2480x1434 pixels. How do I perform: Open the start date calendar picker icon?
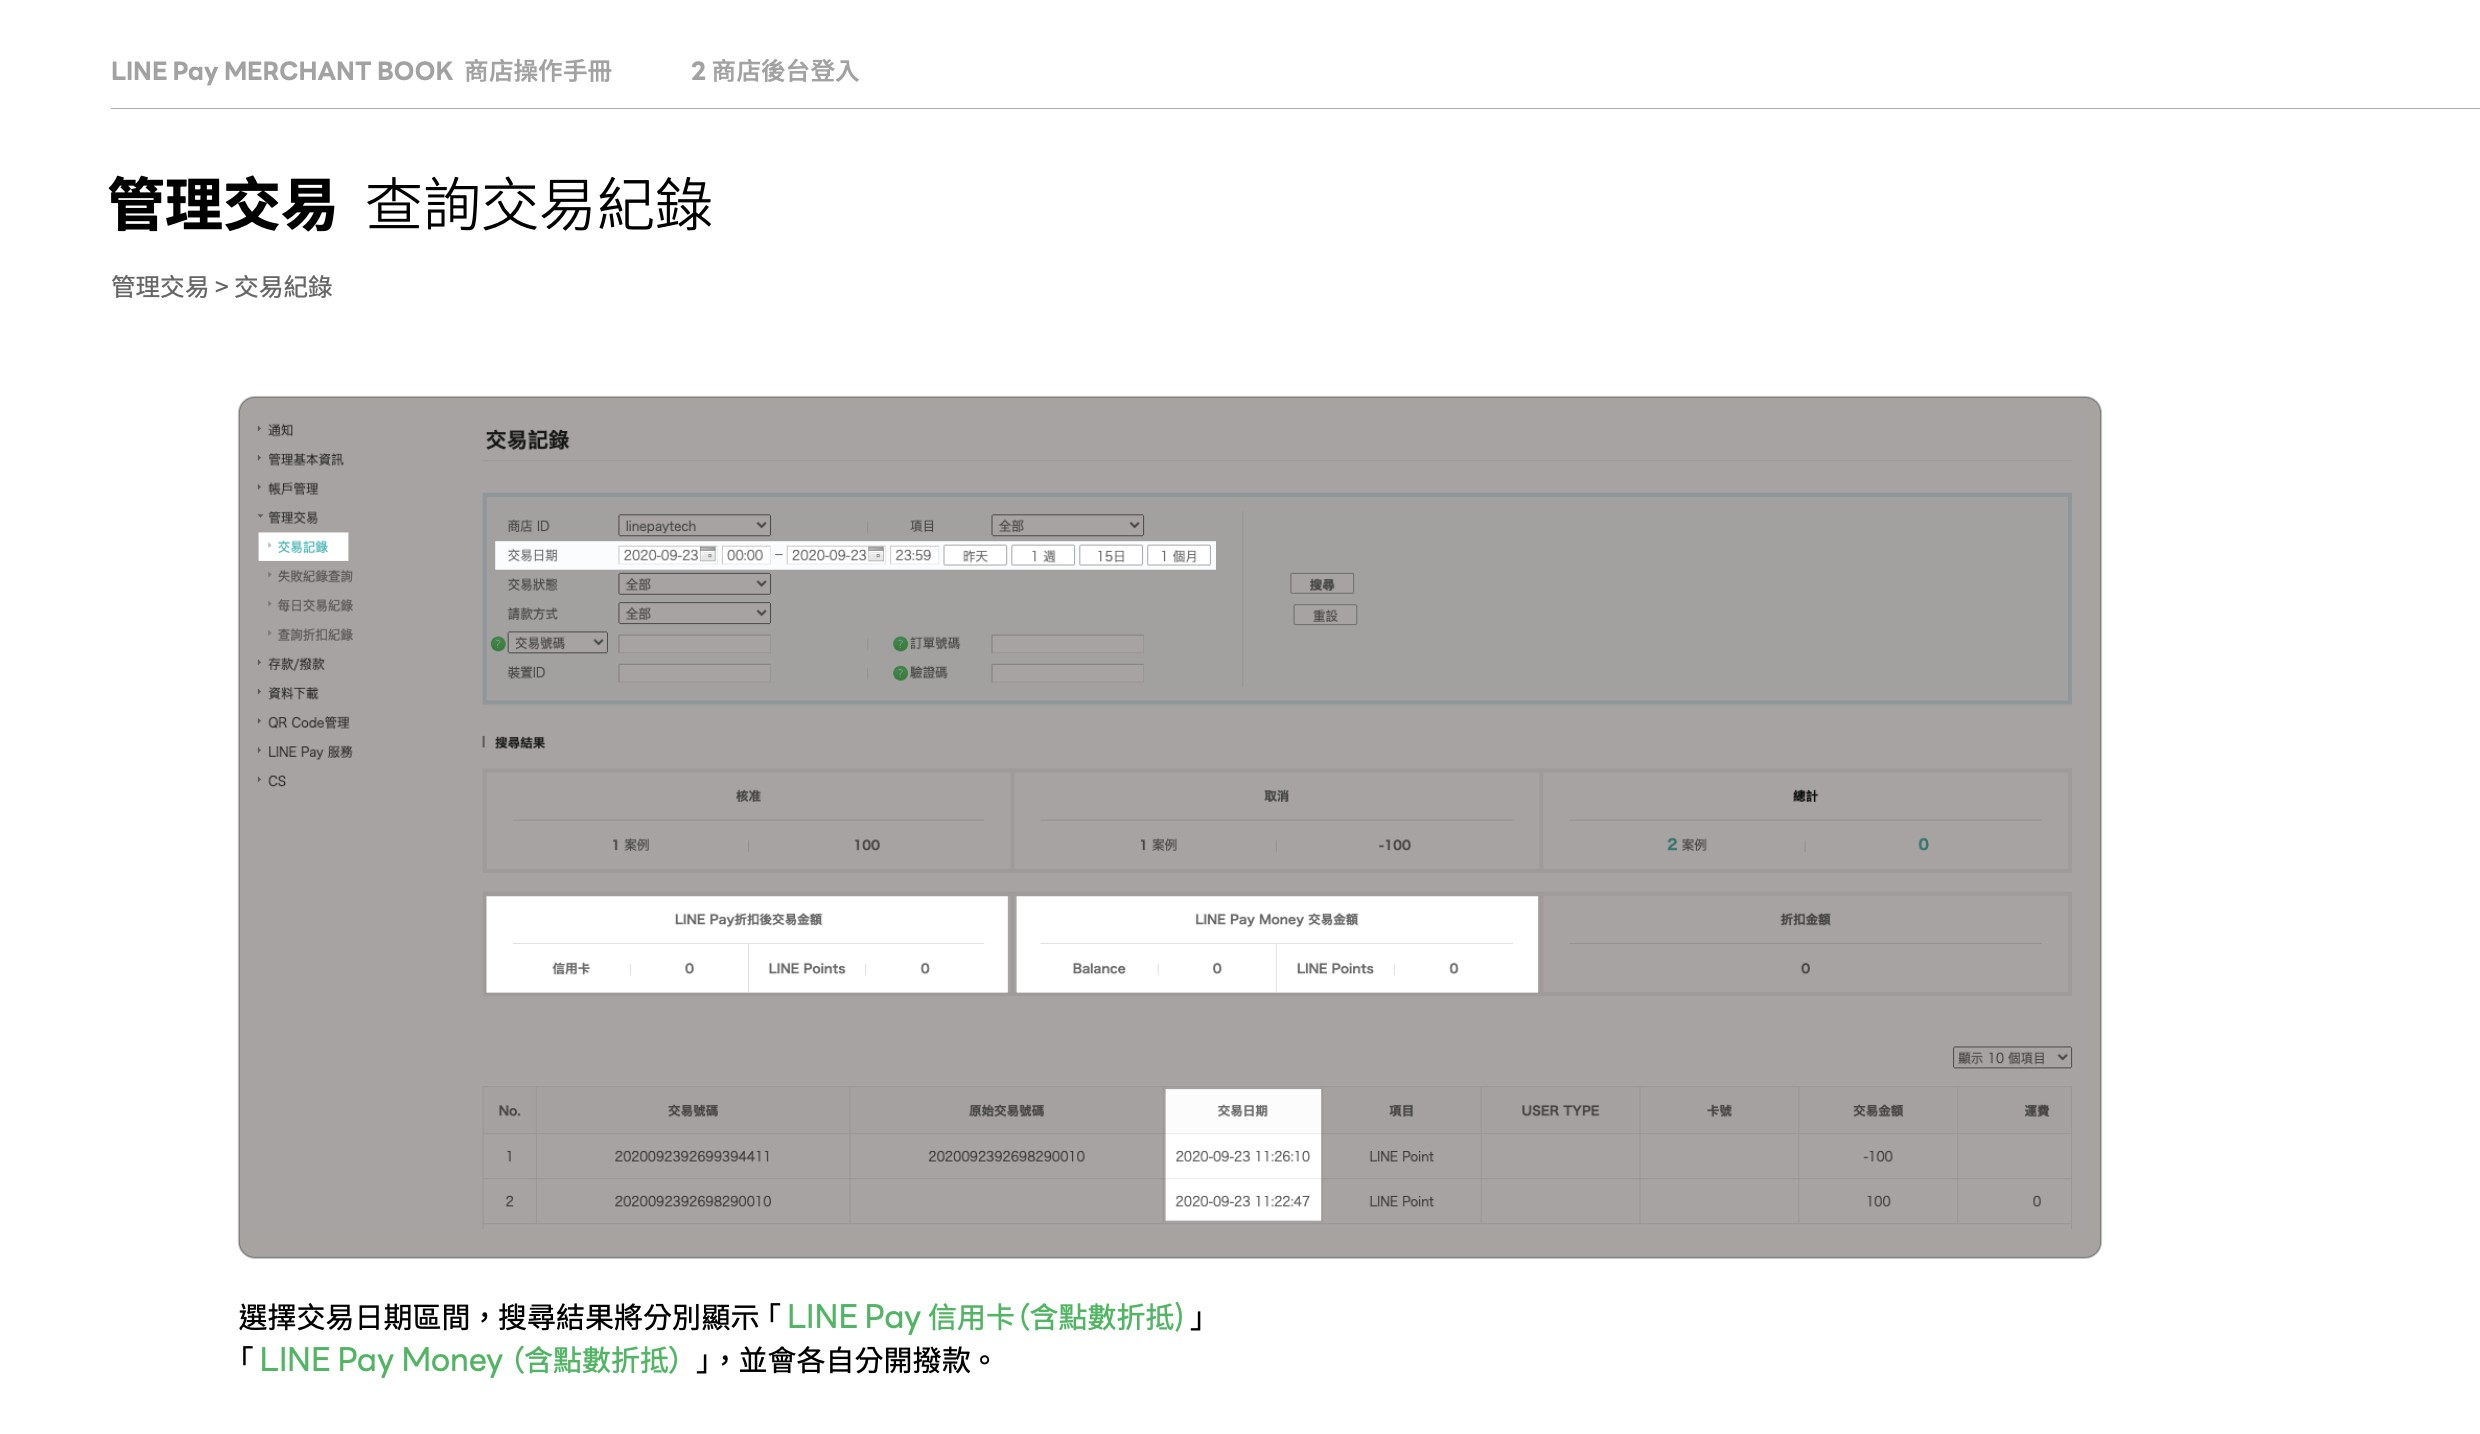(x=708, y=554)
